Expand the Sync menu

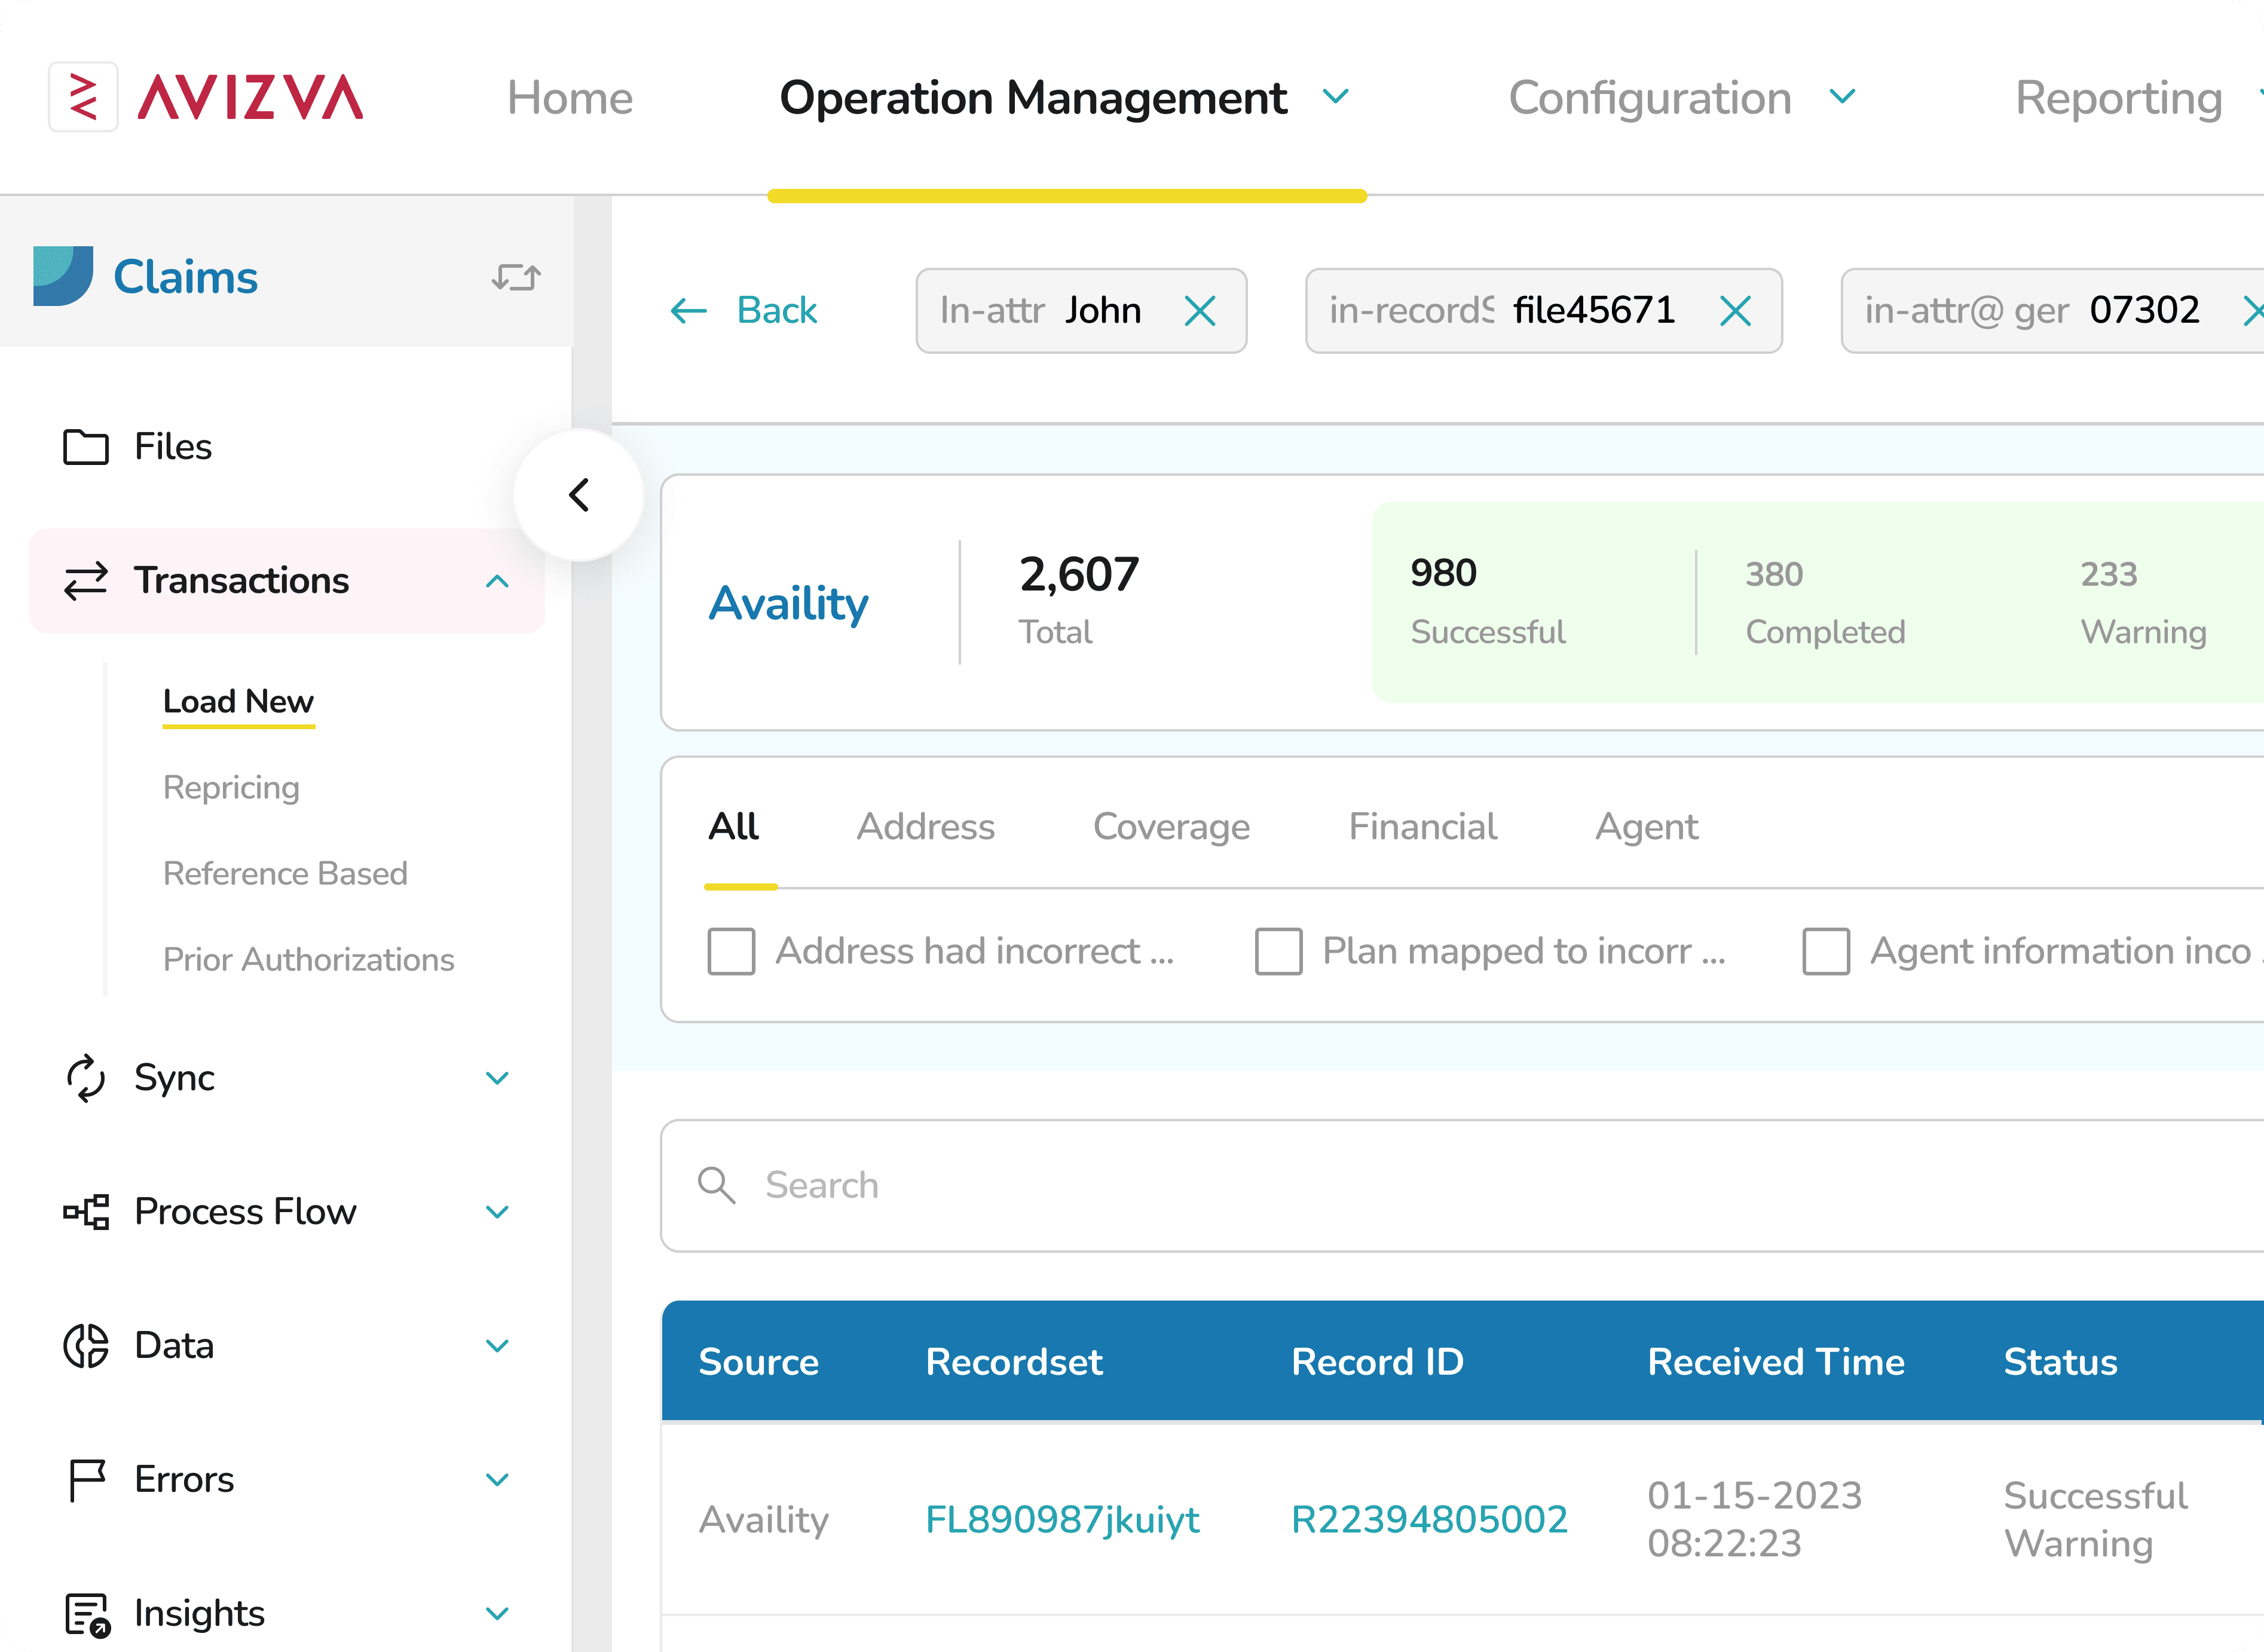click(x=497, y=1078)
